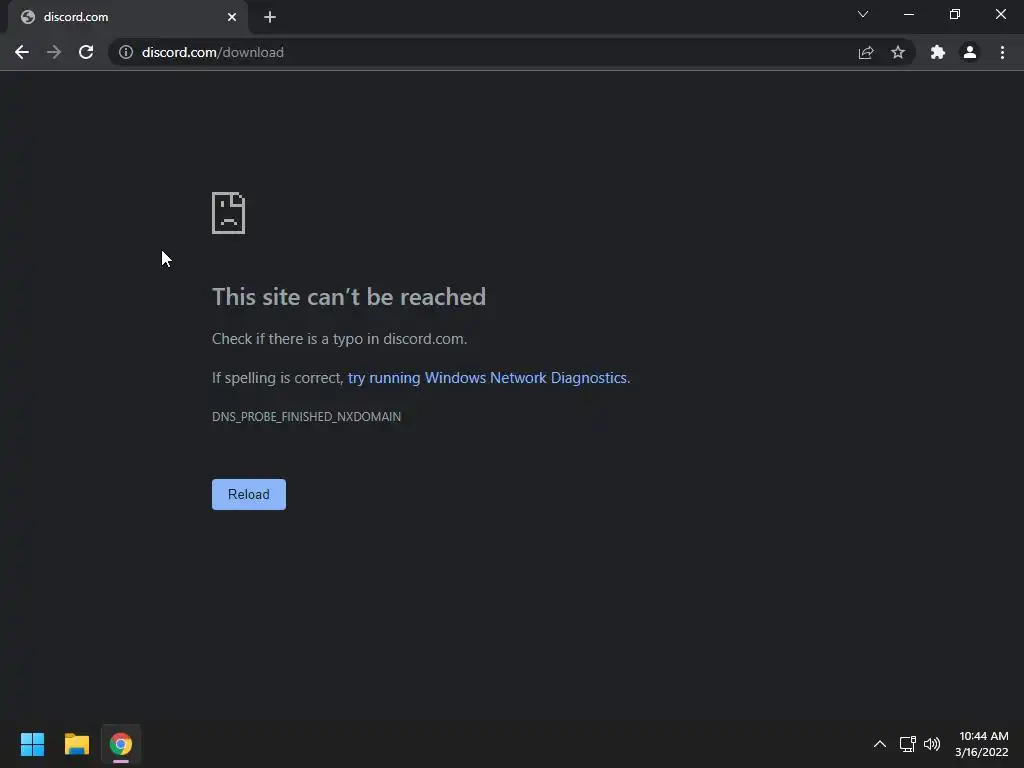Image resolution: width=1024 pixels, height=768 pixels.
Task: Open the volume speaker tray icon
Action: point(932,744)
